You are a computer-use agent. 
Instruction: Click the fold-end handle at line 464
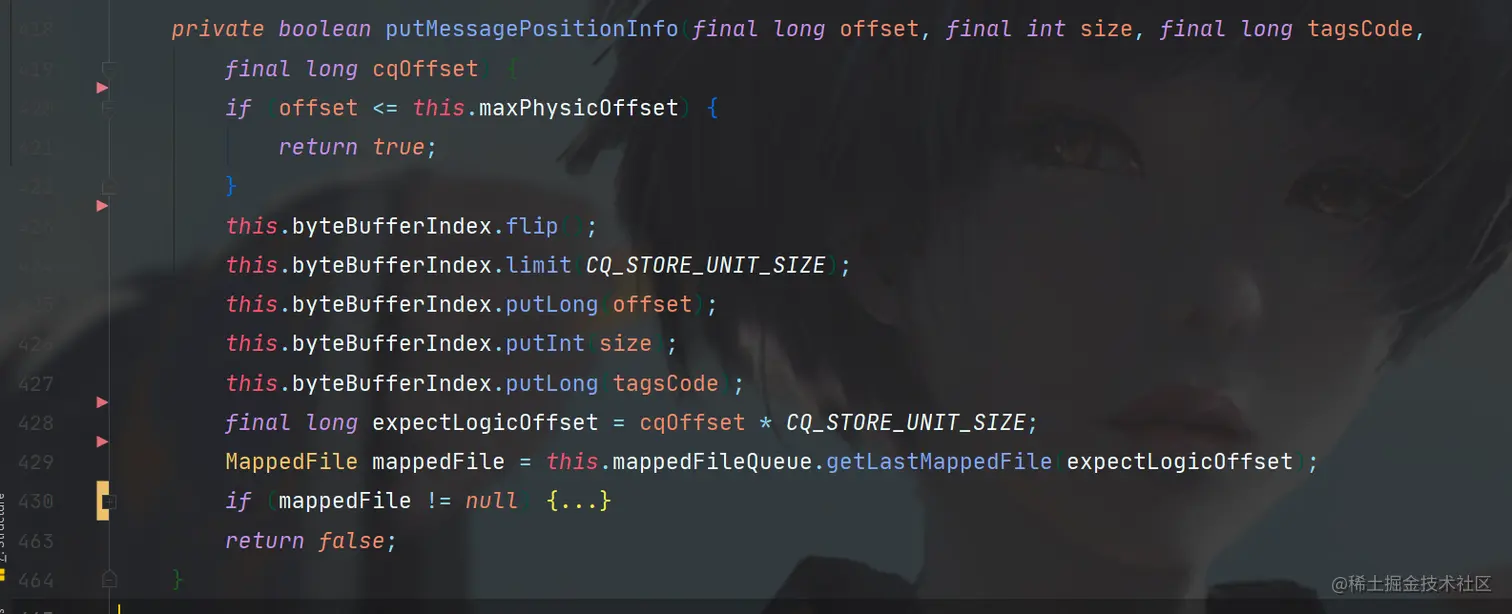click(x=110, y=578)
